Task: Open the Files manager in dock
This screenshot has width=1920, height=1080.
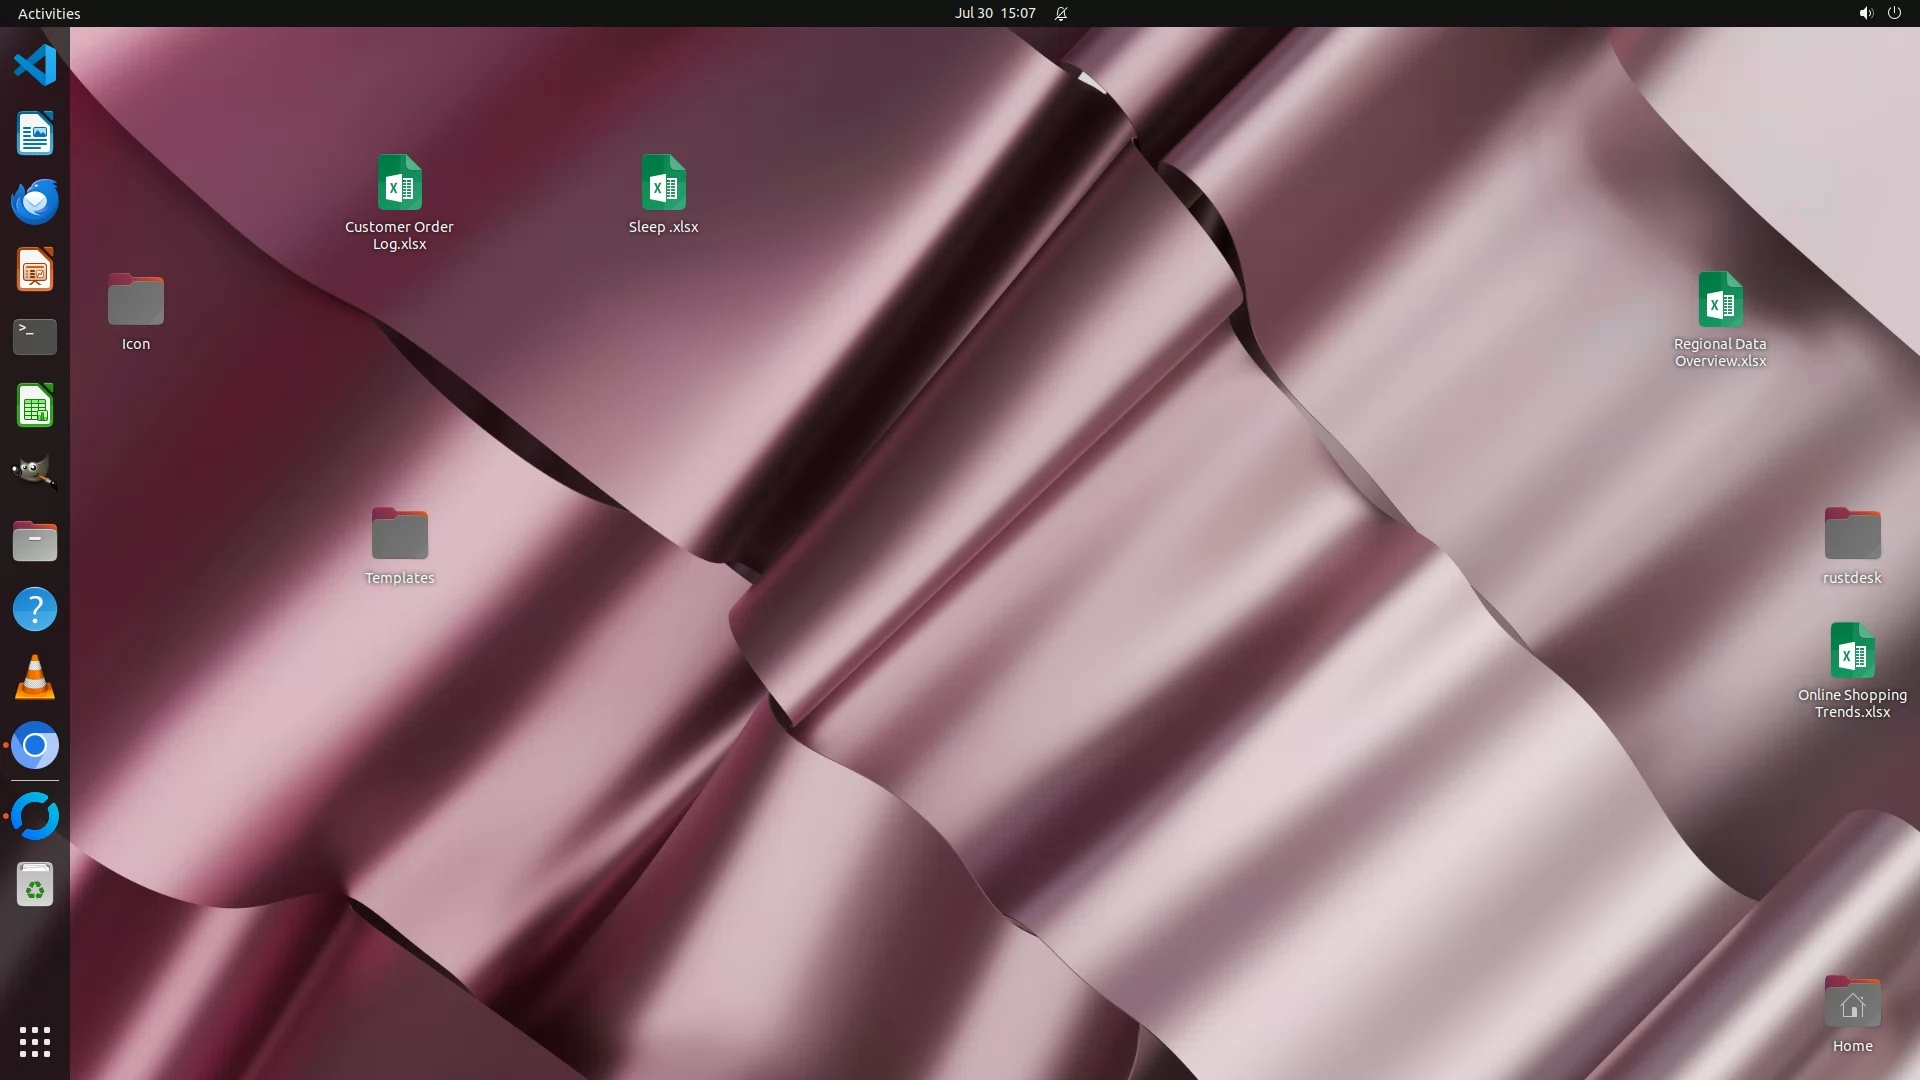Action: click(x=35, y=541)
